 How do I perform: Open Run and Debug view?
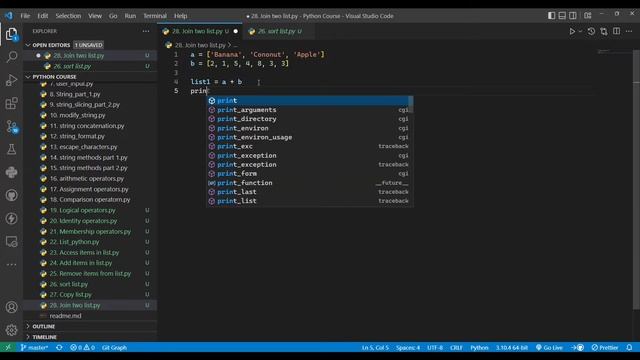pyautogui.click(x=11, y=80)
